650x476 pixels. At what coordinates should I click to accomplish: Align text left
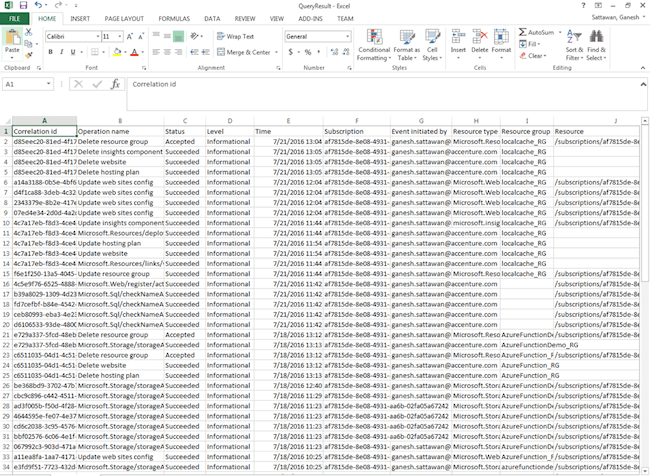point(156,52)
